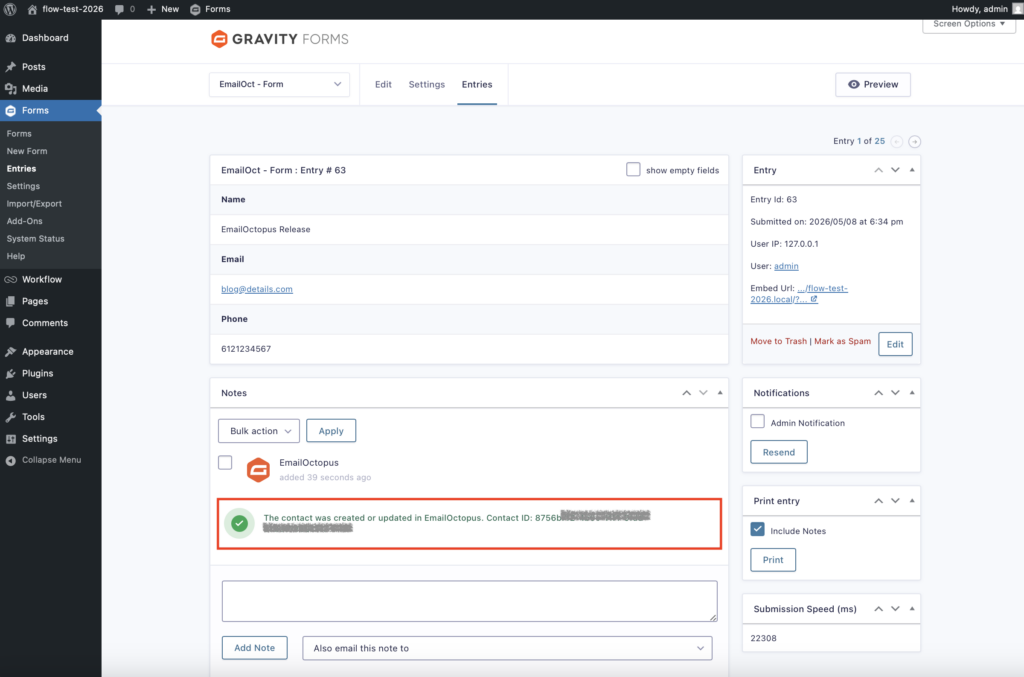
Task: Move the Entry panel up
Action: pos(878,170)
